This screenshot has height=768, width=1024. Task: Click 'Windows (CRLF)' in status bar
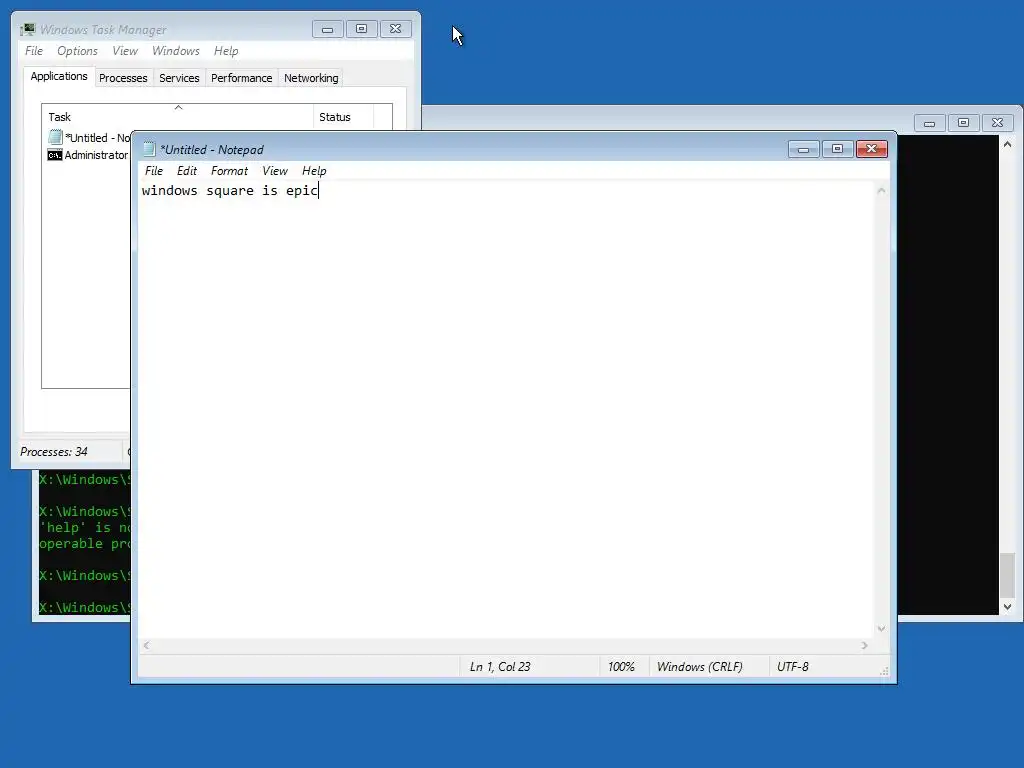[699, 667]
